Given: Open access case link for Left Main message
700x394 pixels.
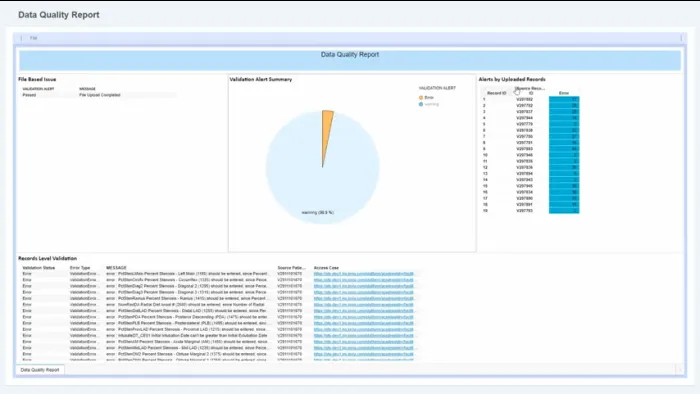Looking at the screenshot, I should tap(364, 274).
